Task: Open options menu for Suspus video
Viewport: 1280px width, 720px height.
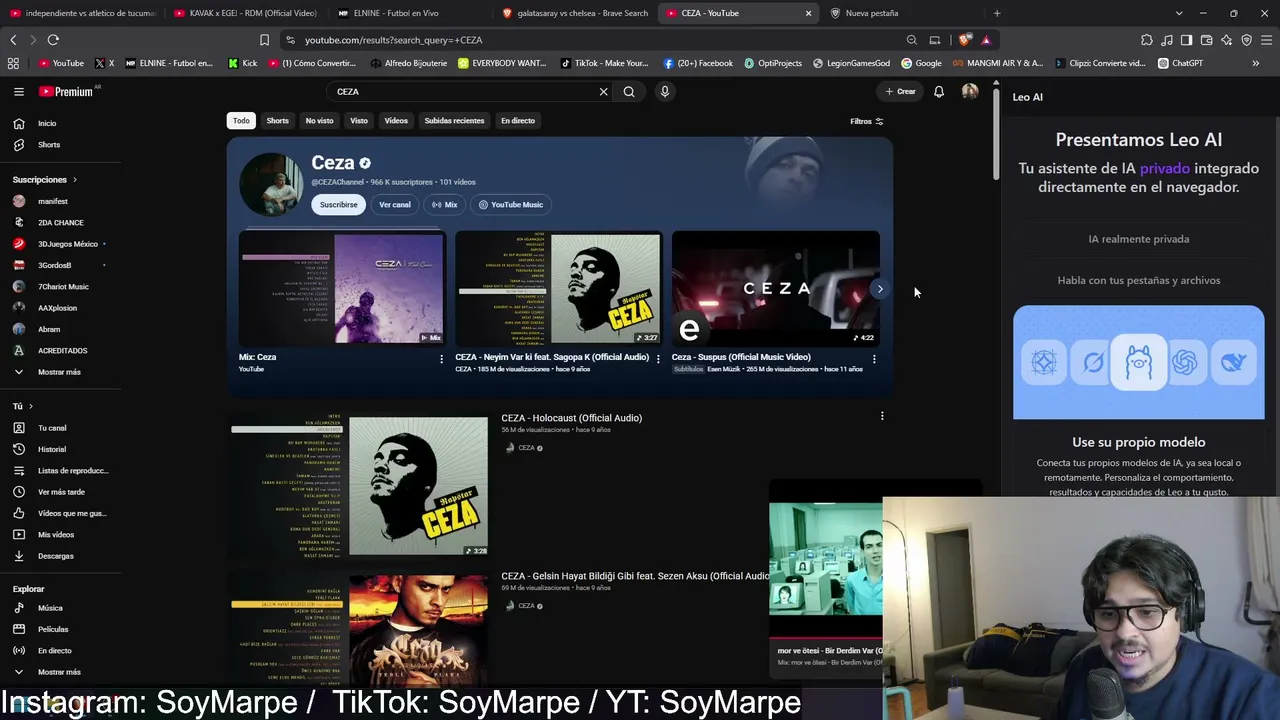Action: tap(874, 359)
